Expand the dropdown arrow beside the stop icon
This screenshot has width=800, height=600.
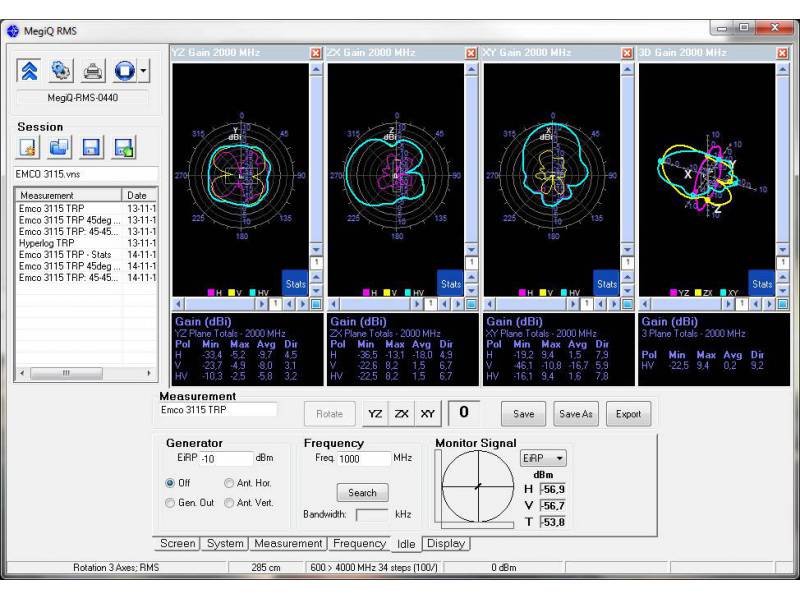145,71
